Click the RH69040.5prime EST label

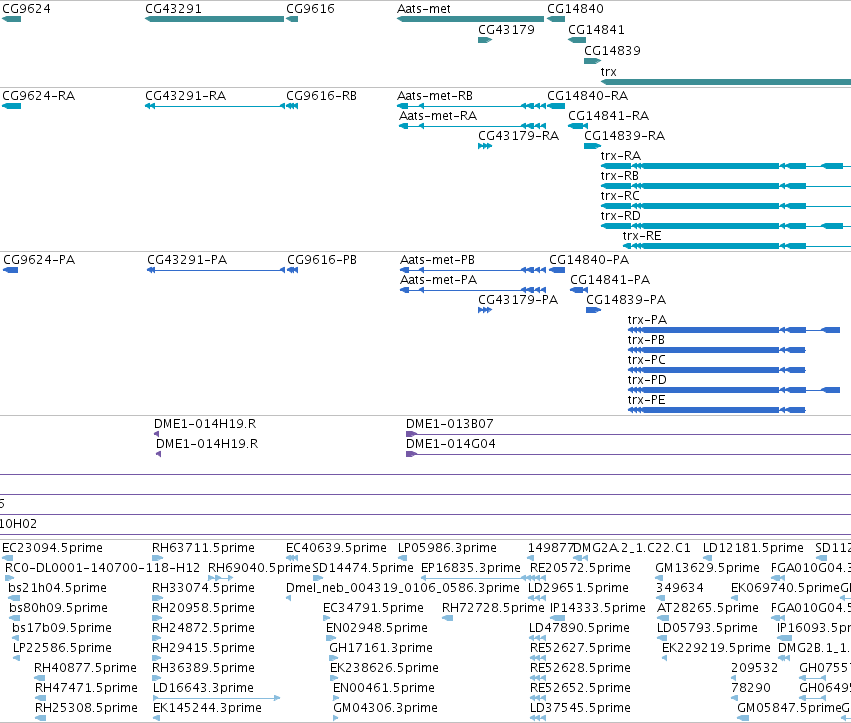tap(259, 568)
